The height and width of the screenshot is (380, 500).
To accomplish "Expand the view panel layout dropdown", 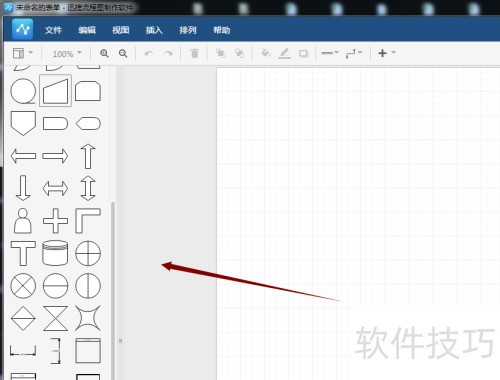I will coord(23,53).
